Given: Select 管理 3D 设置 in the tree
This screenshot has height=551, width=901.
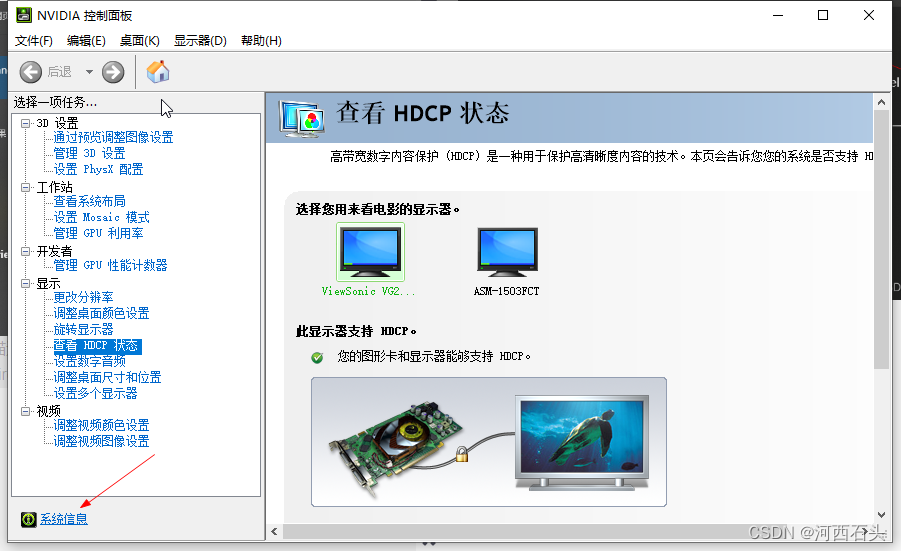Looking at the screenshot, I should point(89,154).
